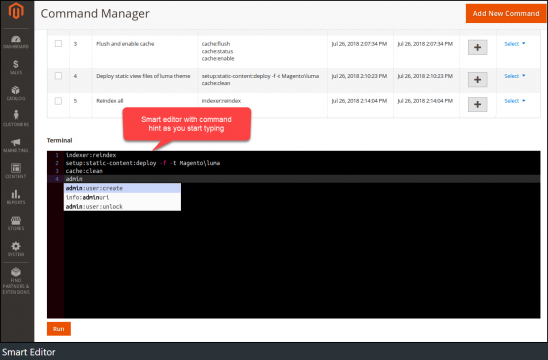Click the Add New Command button
This screenshot has height=360, width=548.
506,14
